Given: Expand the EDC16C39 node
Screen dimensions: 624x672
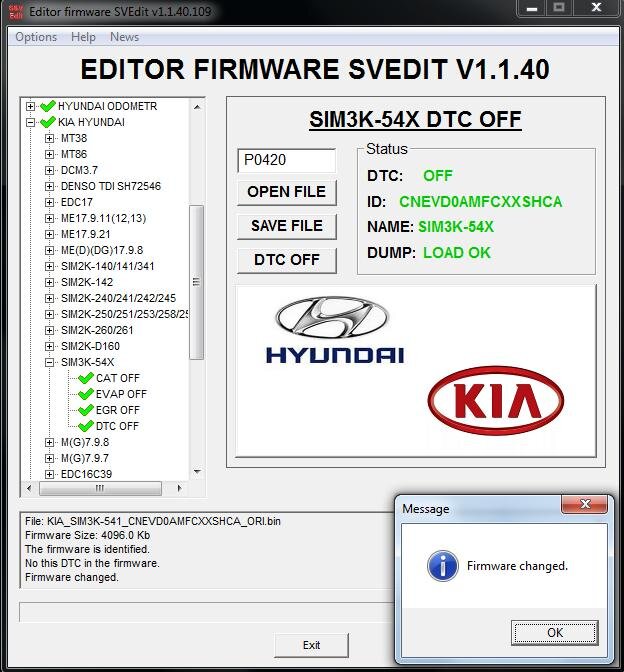Looking at the screenshot, I should point(49,474).
